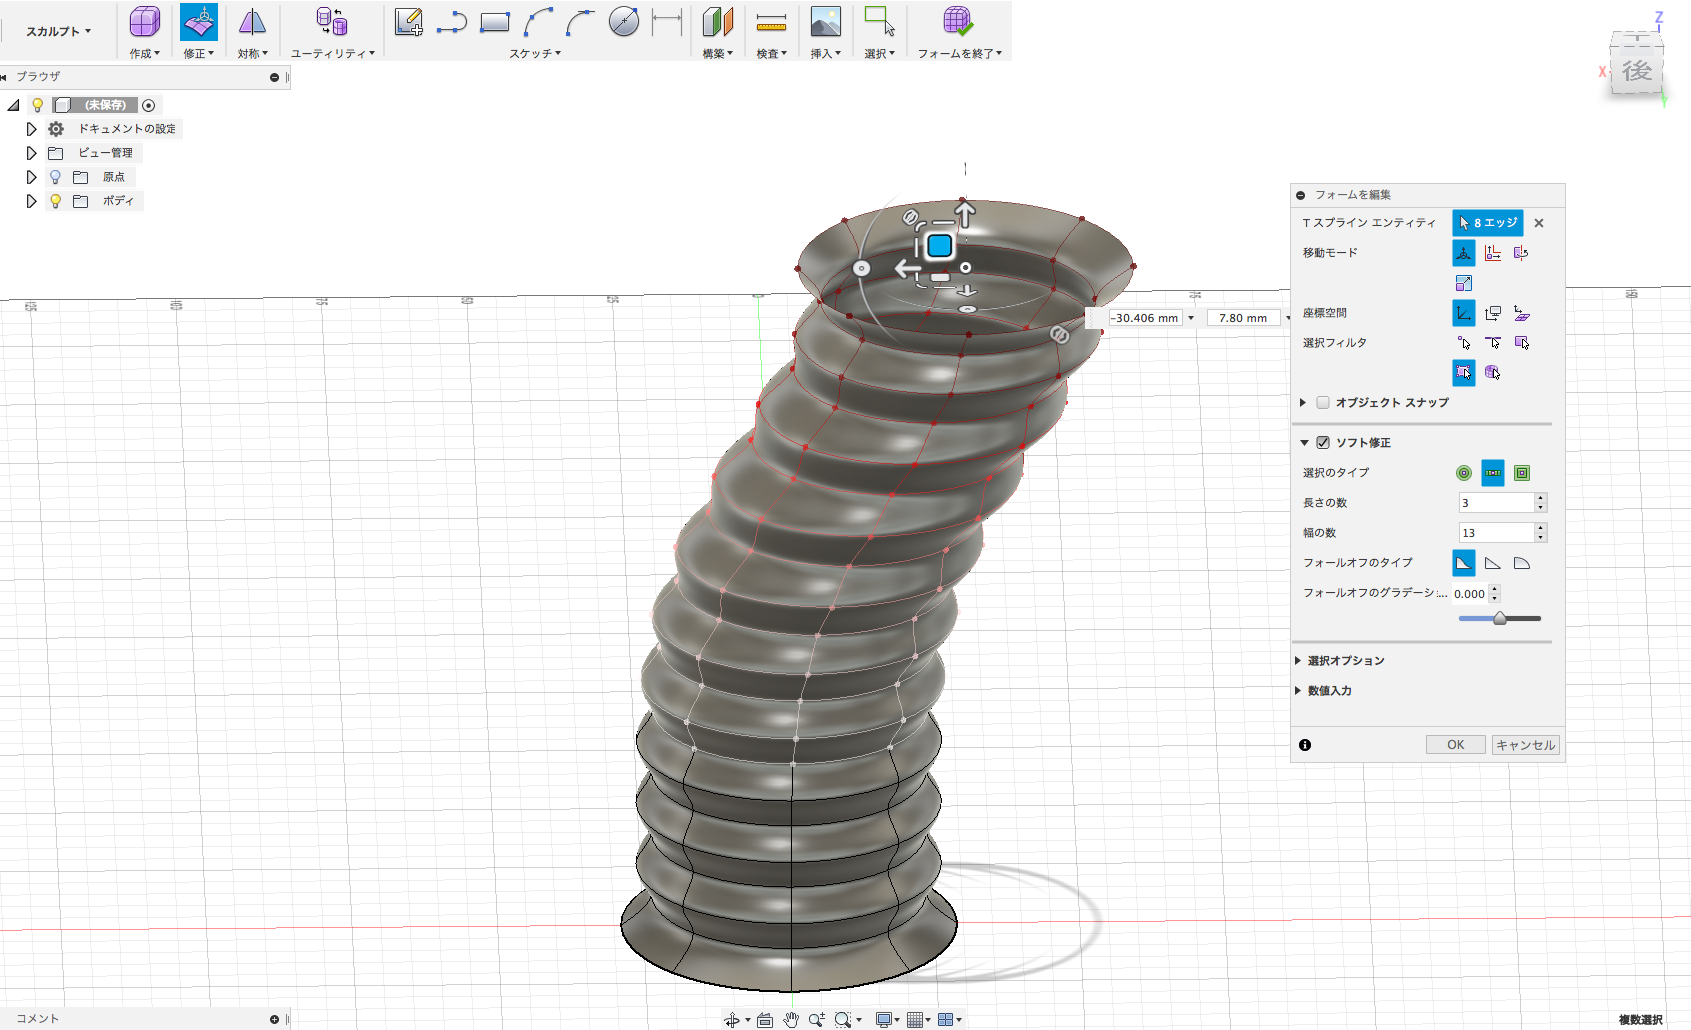Open the スケッチ dropdown menu
Screen dimensions: 1691x1030
click(x=535, y=54)
